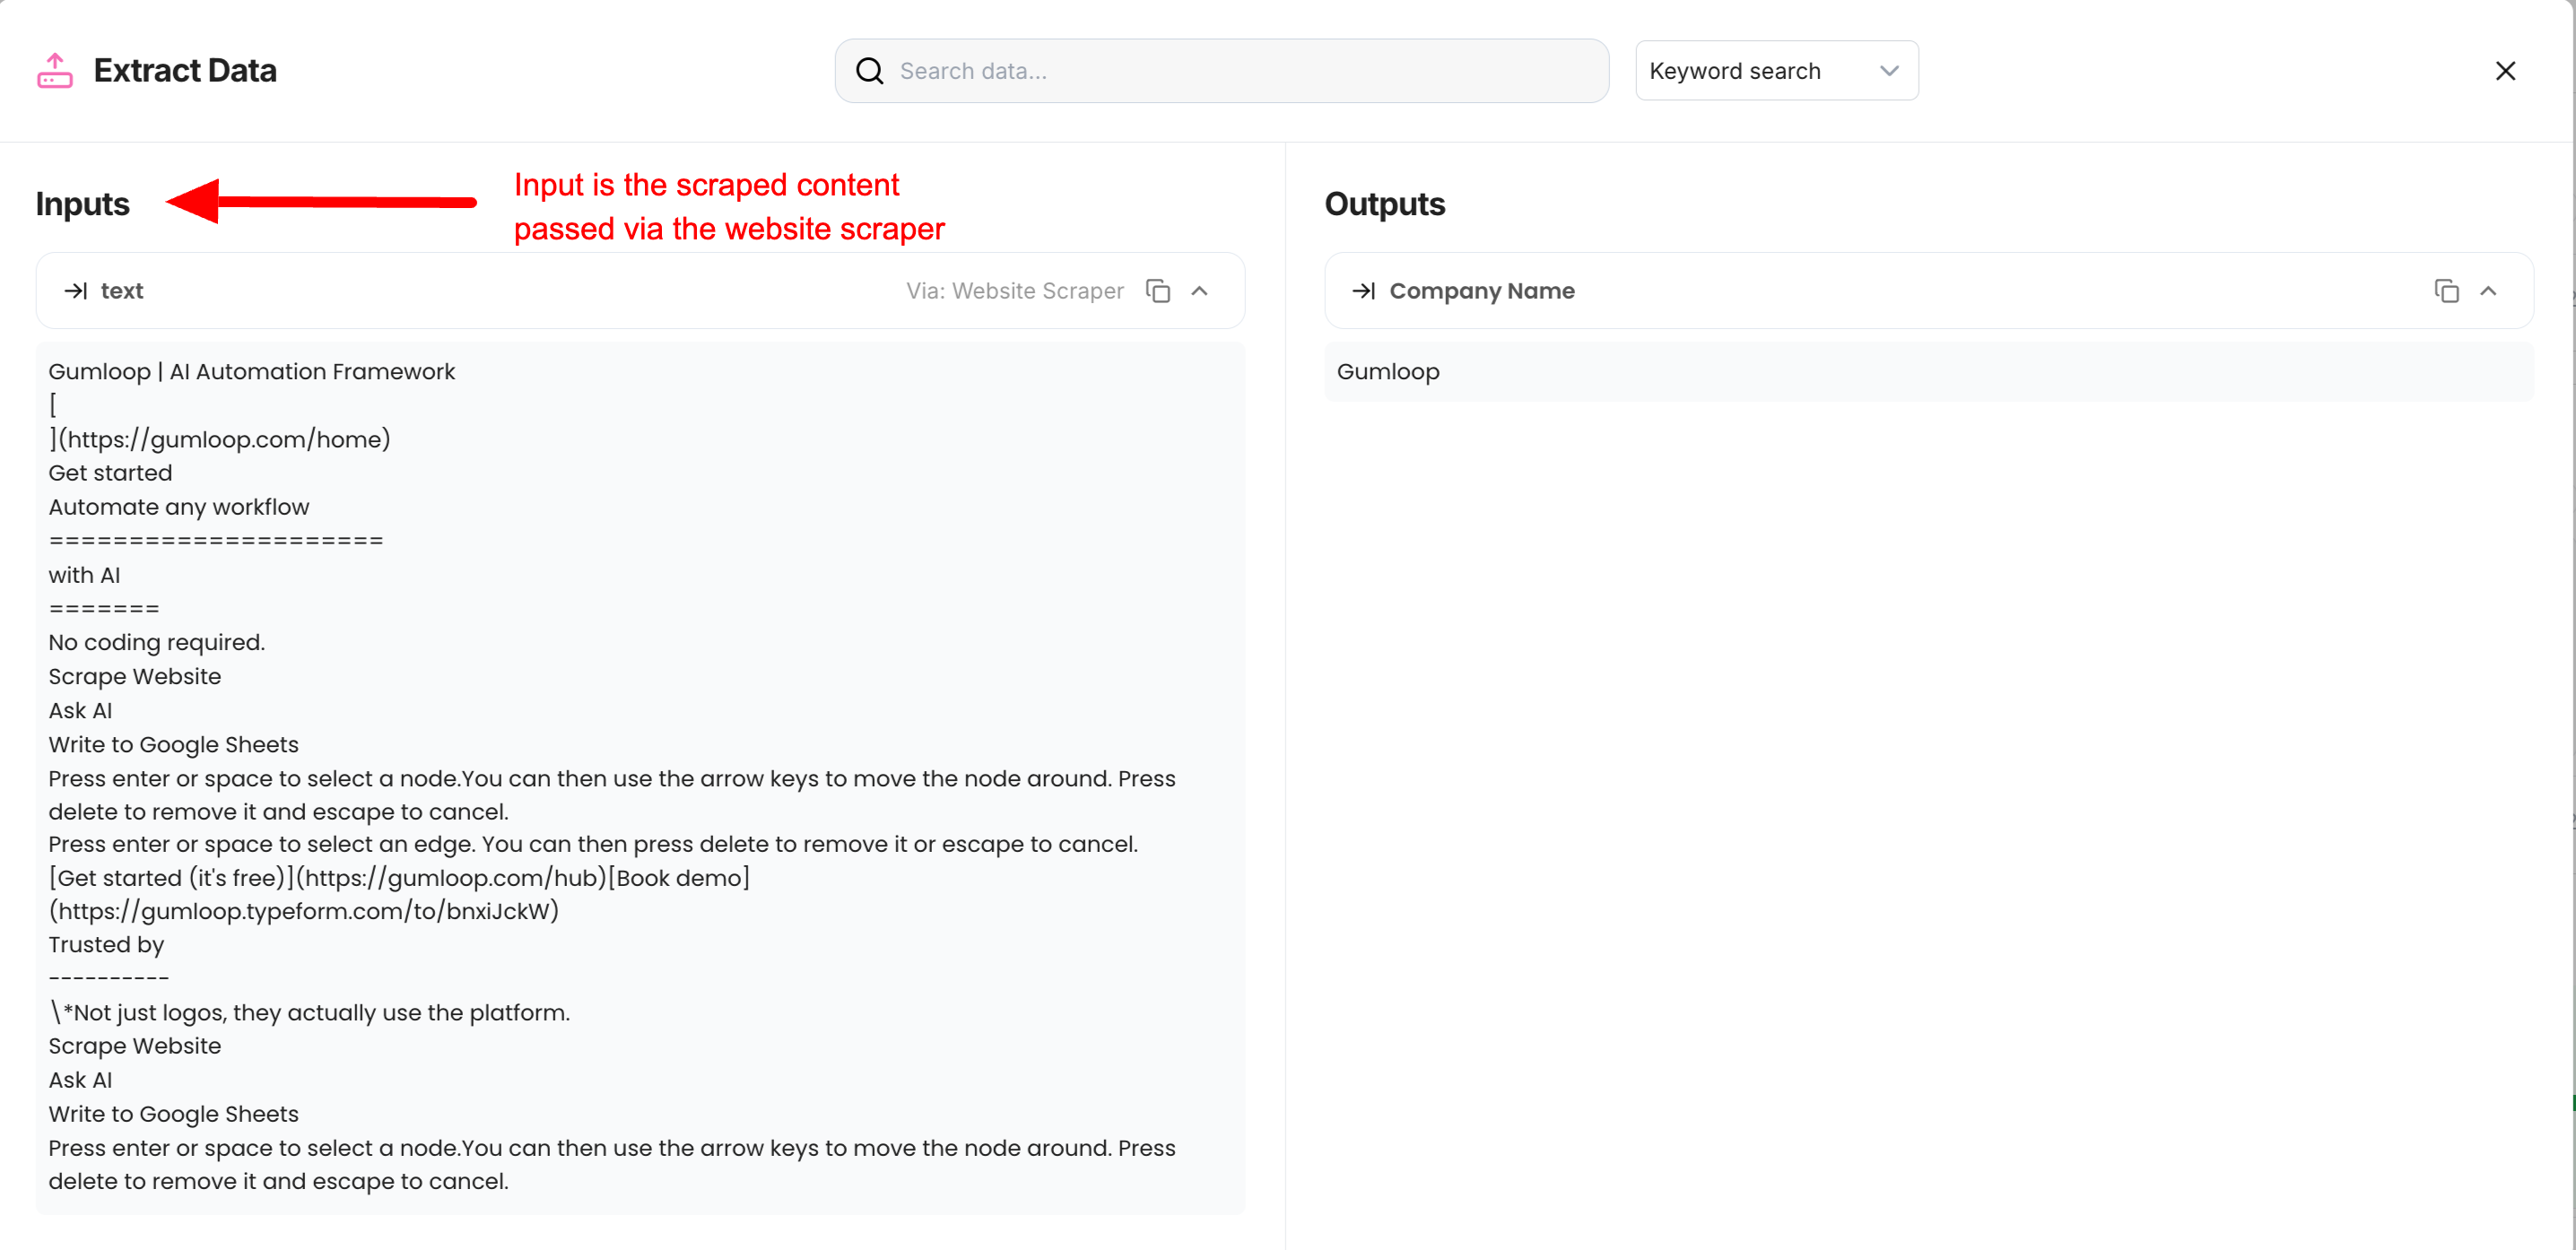
Task: Click the 'No coding required.' line
Action: pos(157,643)
